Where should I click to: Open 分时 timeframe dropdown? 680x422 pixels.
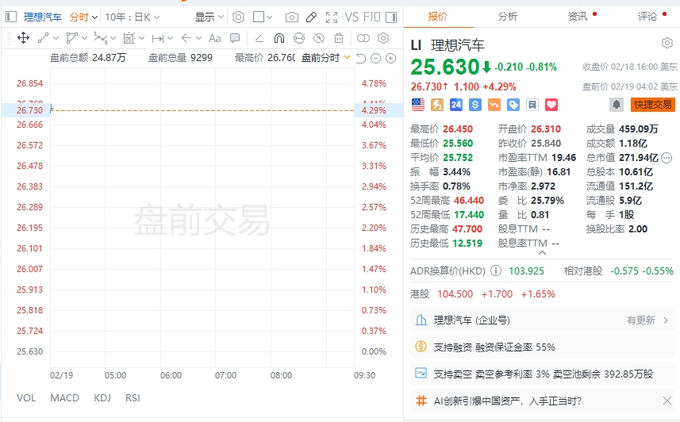point(84,17)
